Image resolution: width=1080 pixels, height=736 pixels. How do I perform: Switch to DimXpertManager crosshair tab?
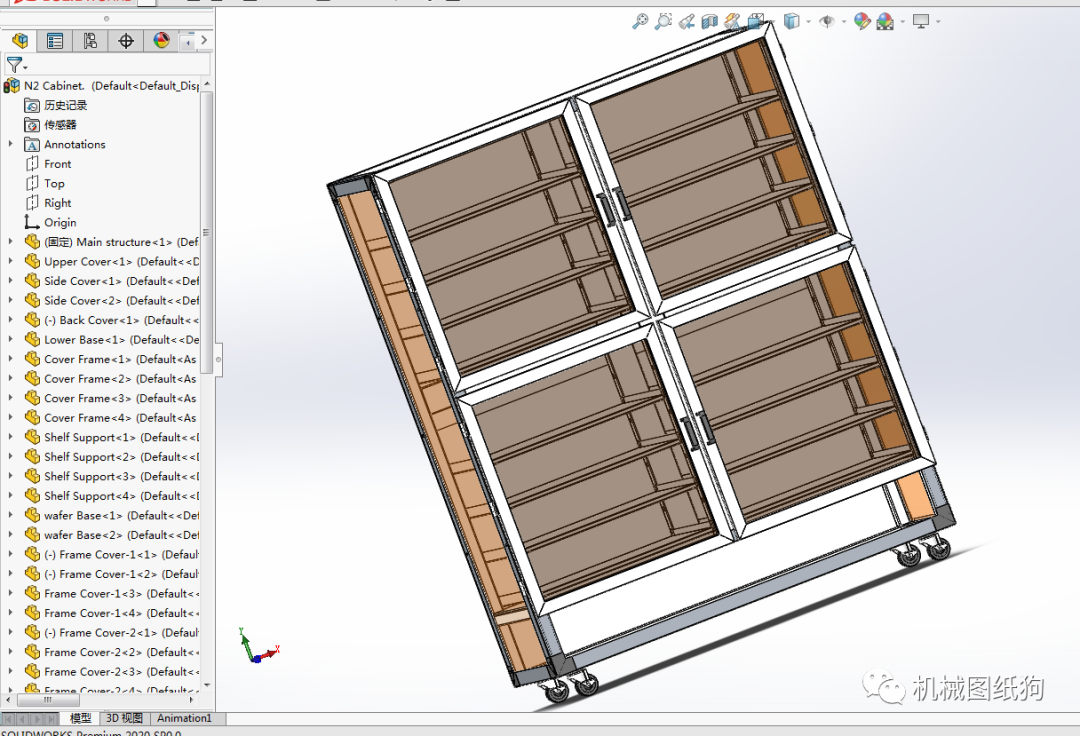126,41
